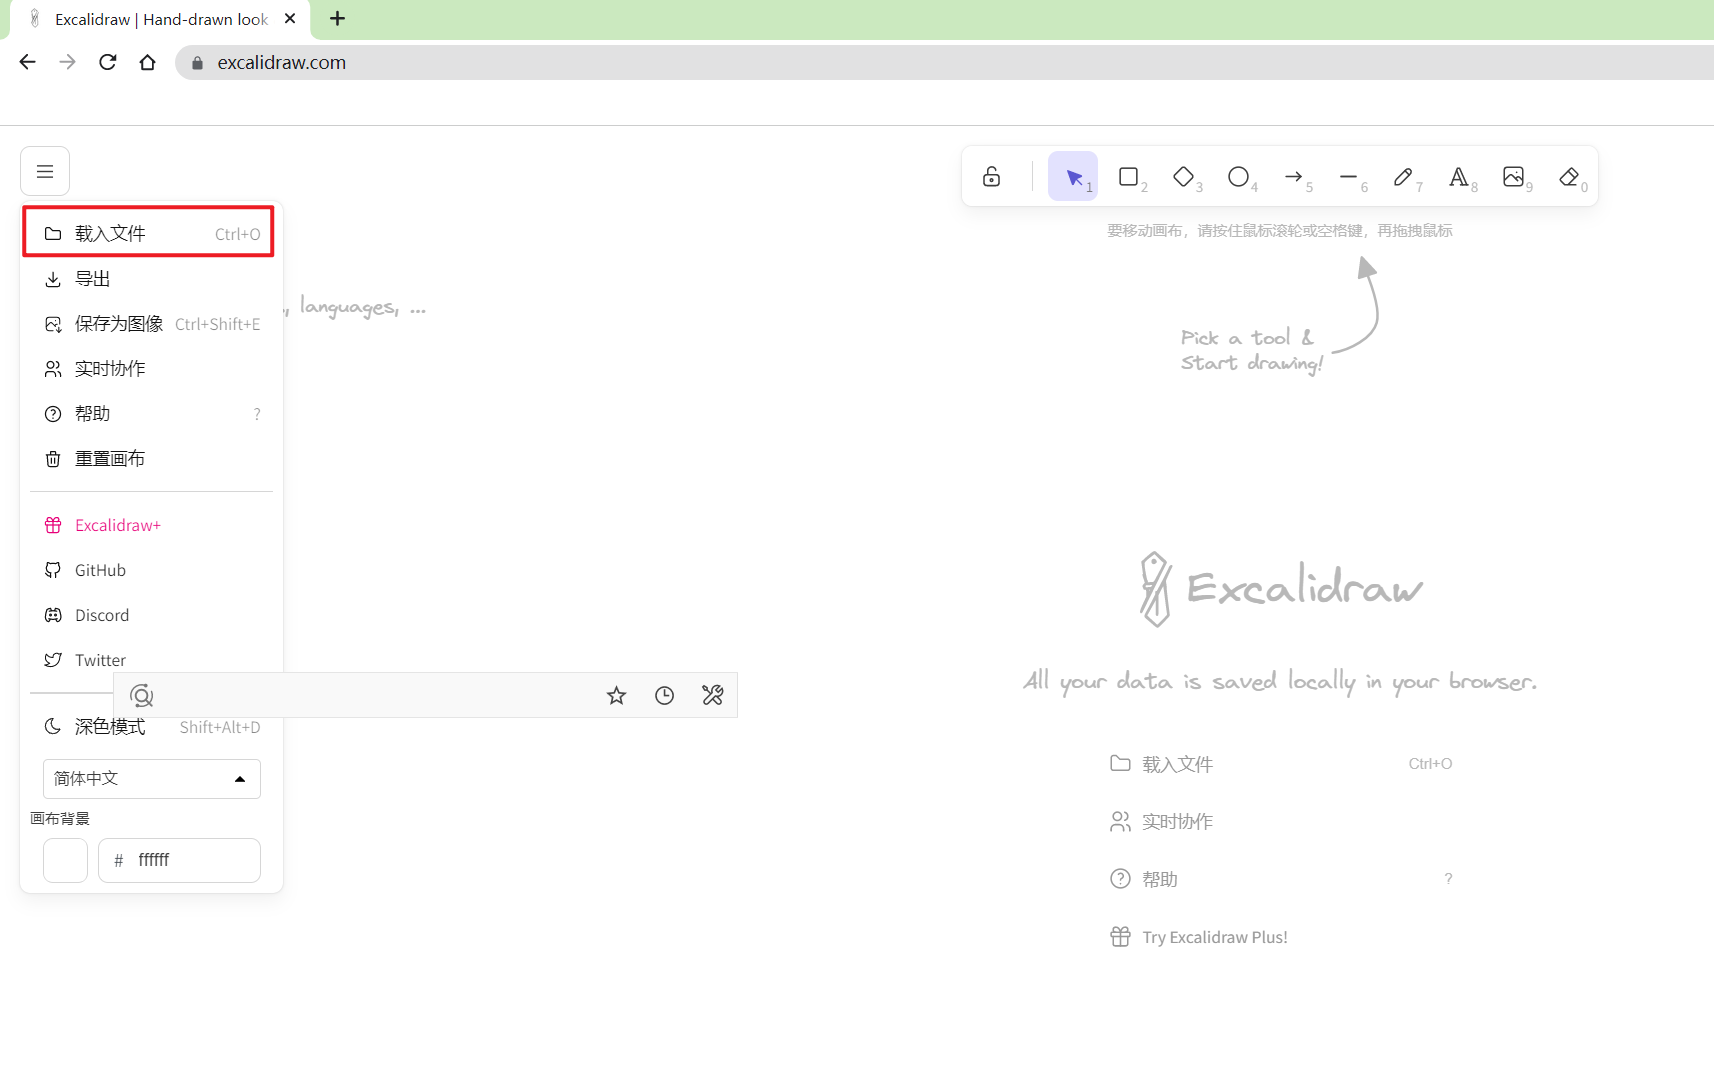Select the Arrow tool

[1293, 176]
